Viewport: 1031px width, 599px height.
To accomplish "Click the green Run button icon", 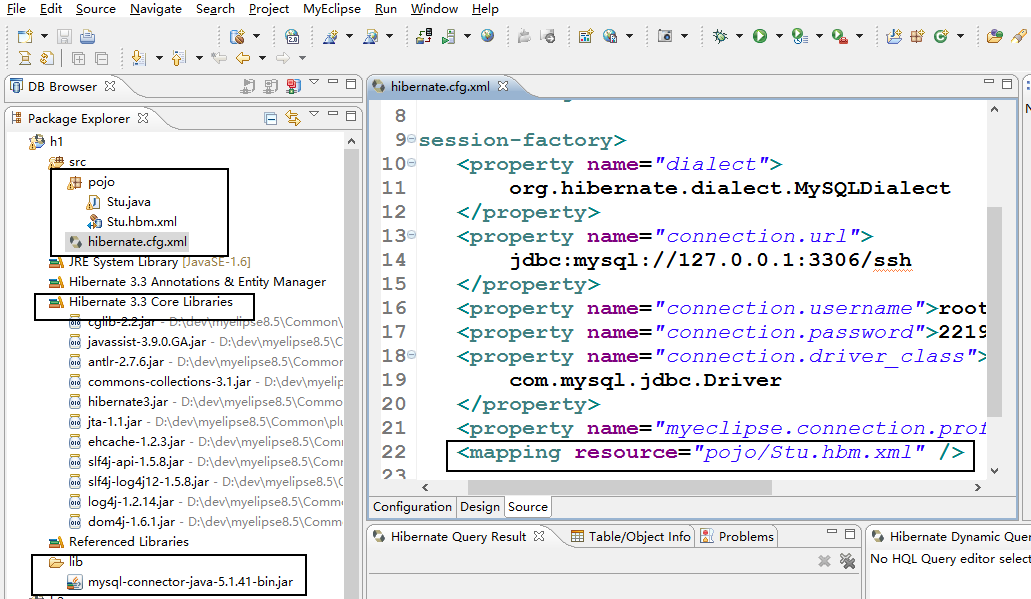I will pyautogui.click(x=760, y=36).
